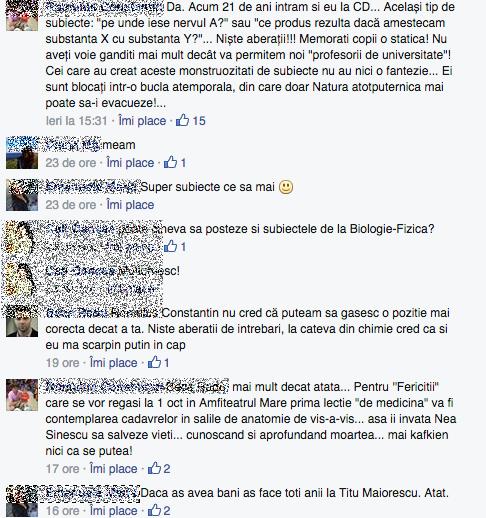Open avatar beside the 'Fericitii' comment
The image size is (486, 518).
pyautogui.click(x=22, y=395)
